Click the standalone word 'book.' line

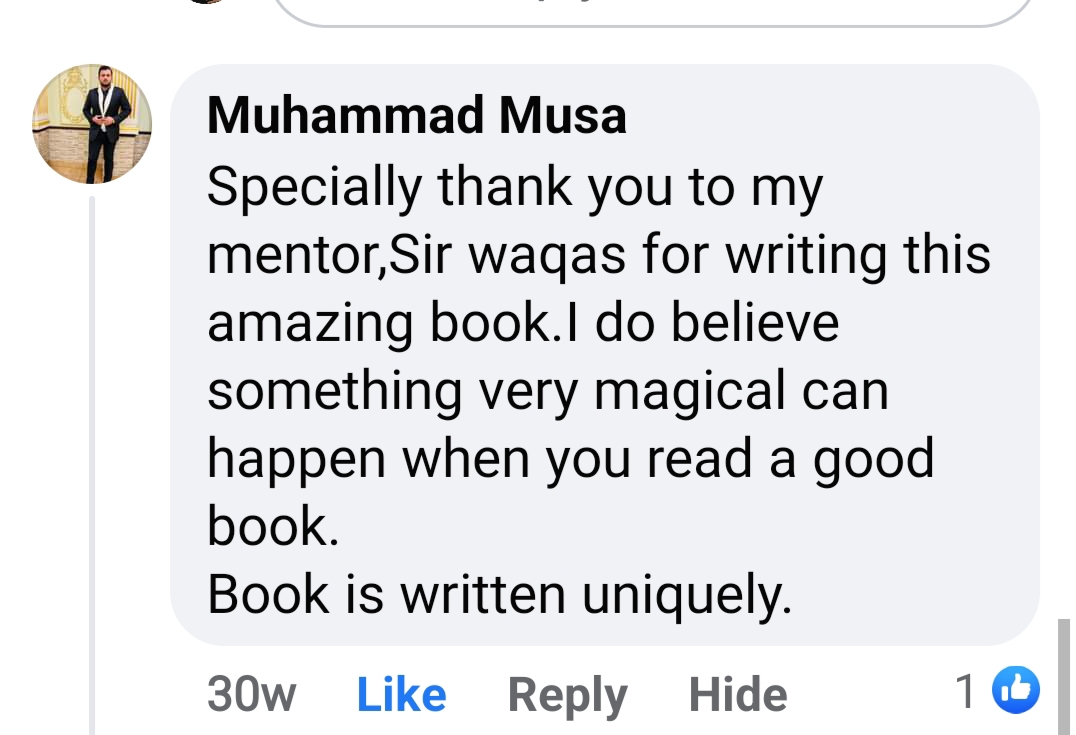coord(273,526)
